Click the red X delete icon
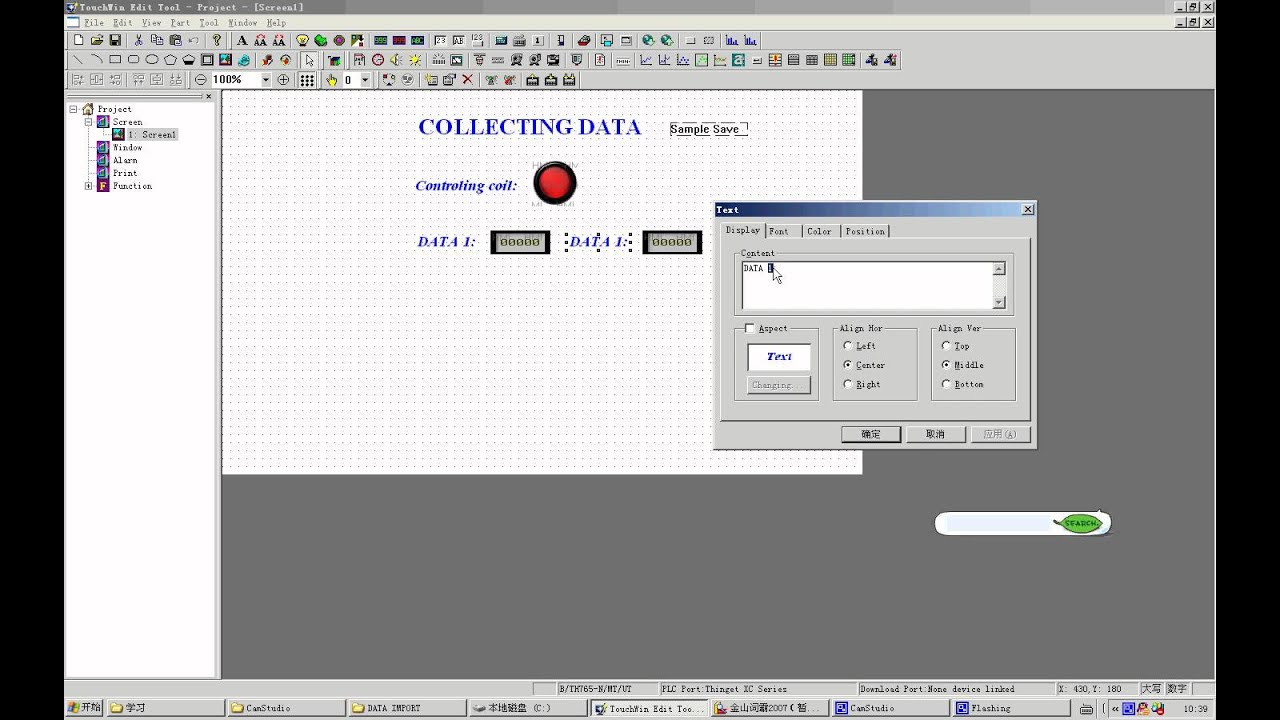 point(467,79)
